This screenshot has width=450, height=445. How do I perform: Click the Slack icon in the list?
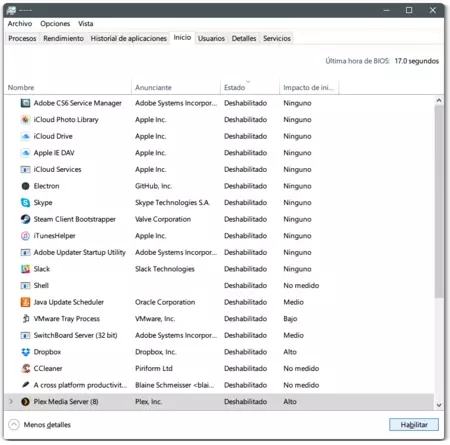coord(25,269)
